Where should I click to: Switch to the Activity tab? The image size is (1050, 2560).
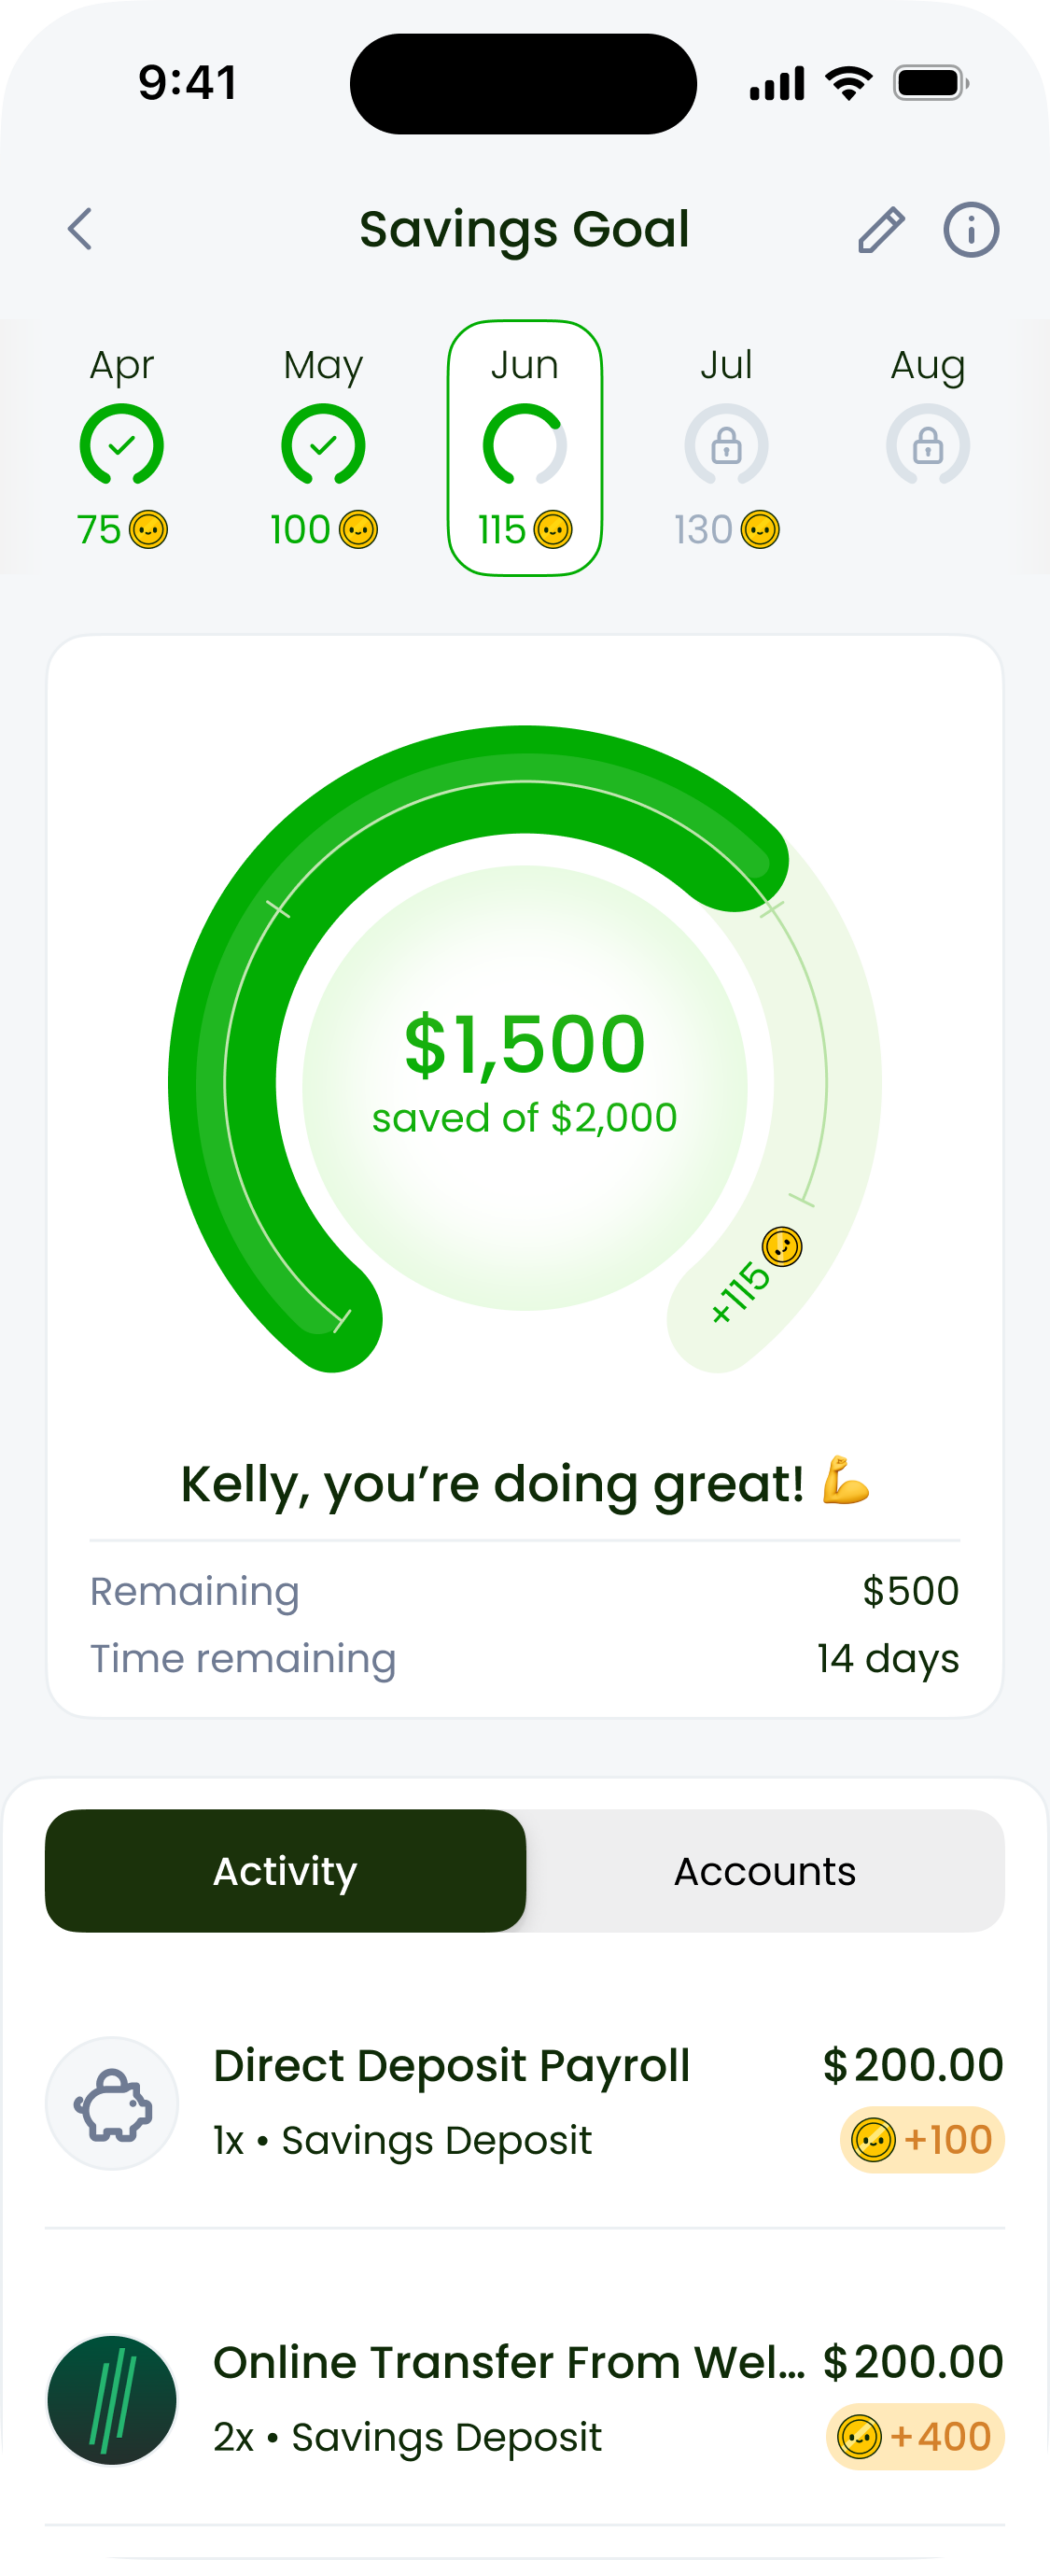coord(285,1871)
